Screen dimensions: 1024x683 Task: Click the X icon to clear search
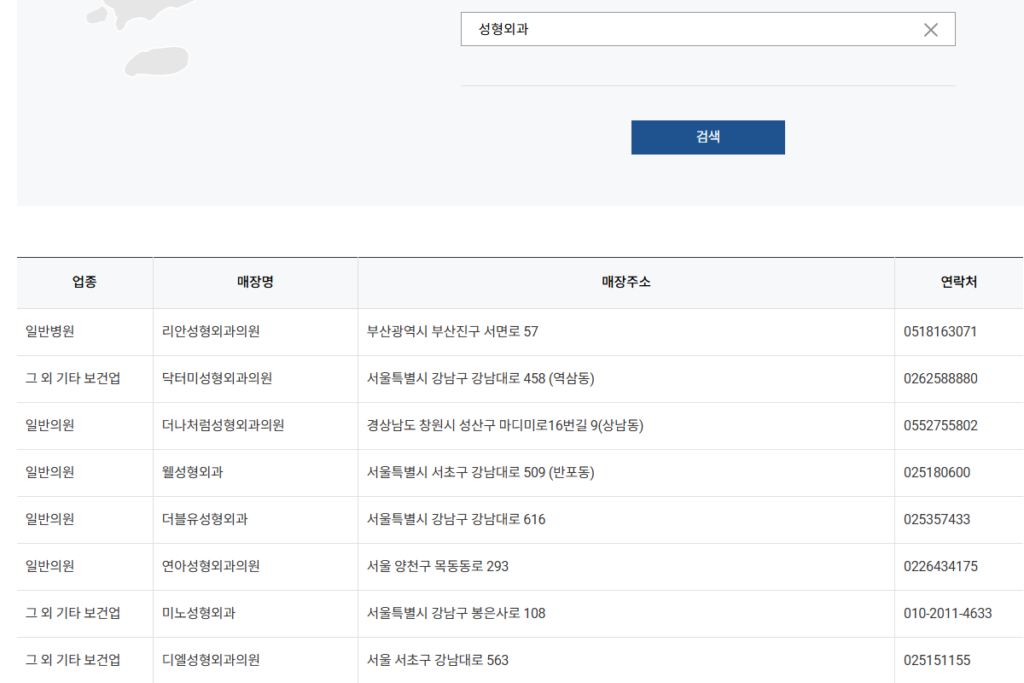coord(930,29)
